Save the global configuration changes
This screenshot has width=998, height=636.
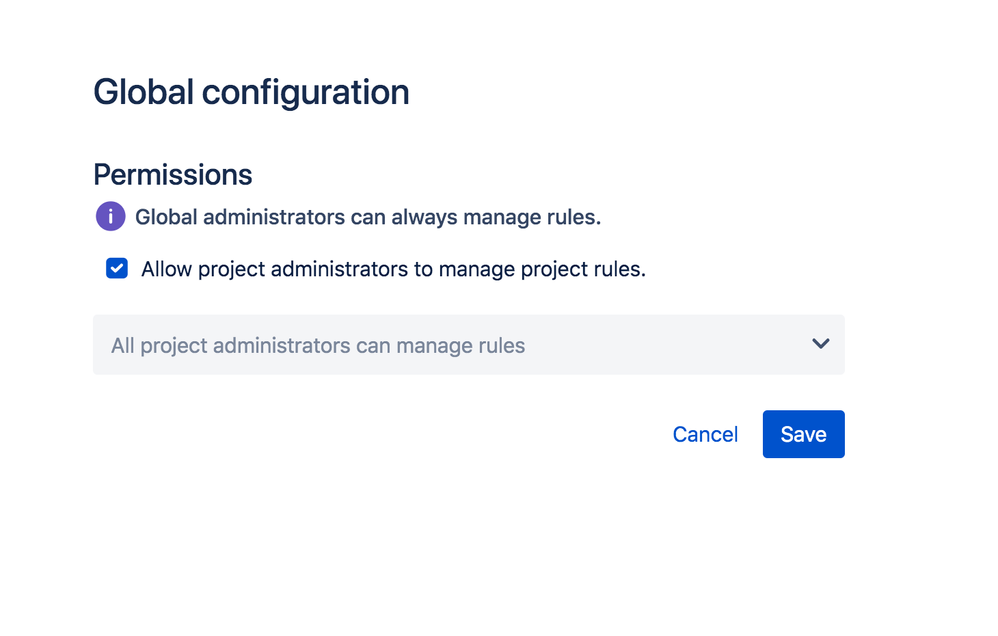[803, 434]
